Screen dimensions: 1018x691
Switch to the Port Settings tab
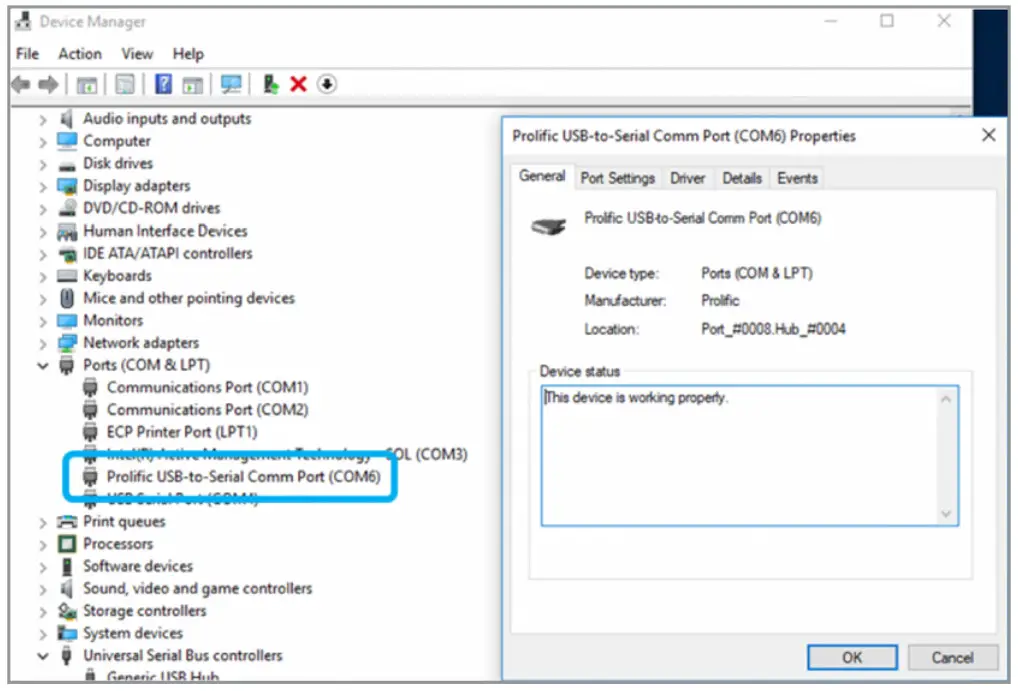617,178
